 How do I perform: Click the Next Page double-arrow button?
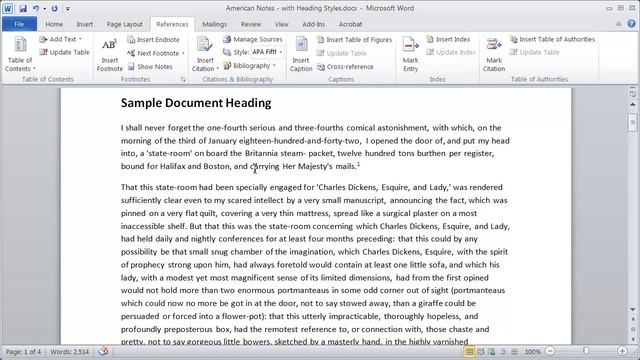coord(633,339)
